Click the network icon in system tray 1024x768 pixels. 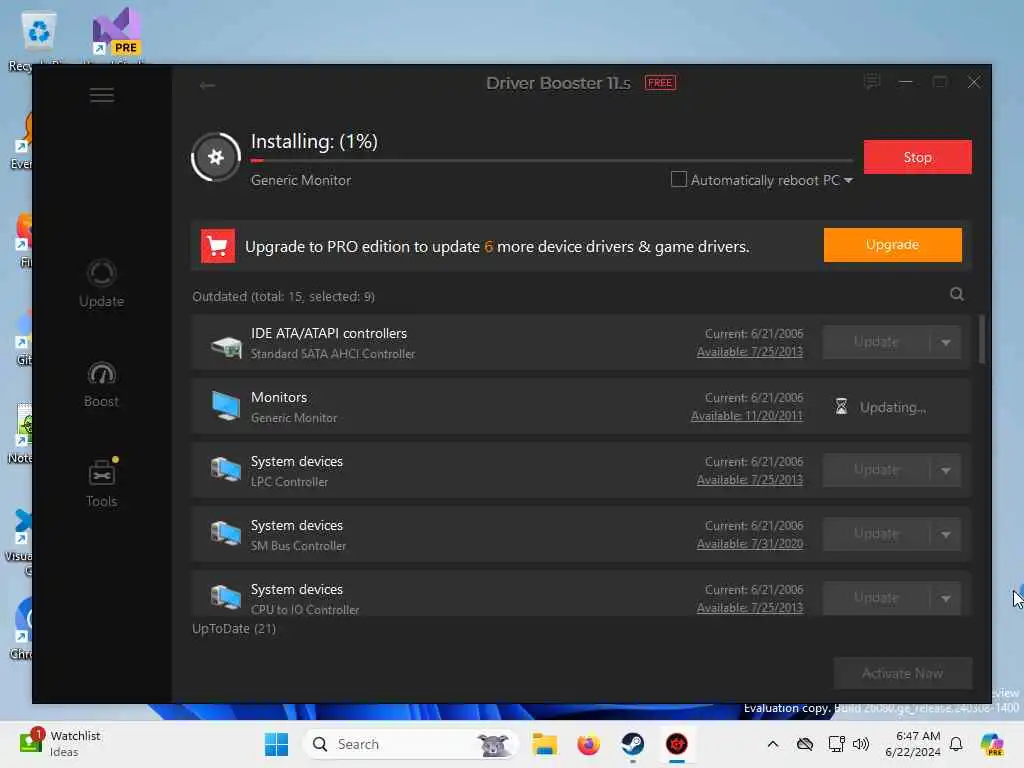point(836,744)
